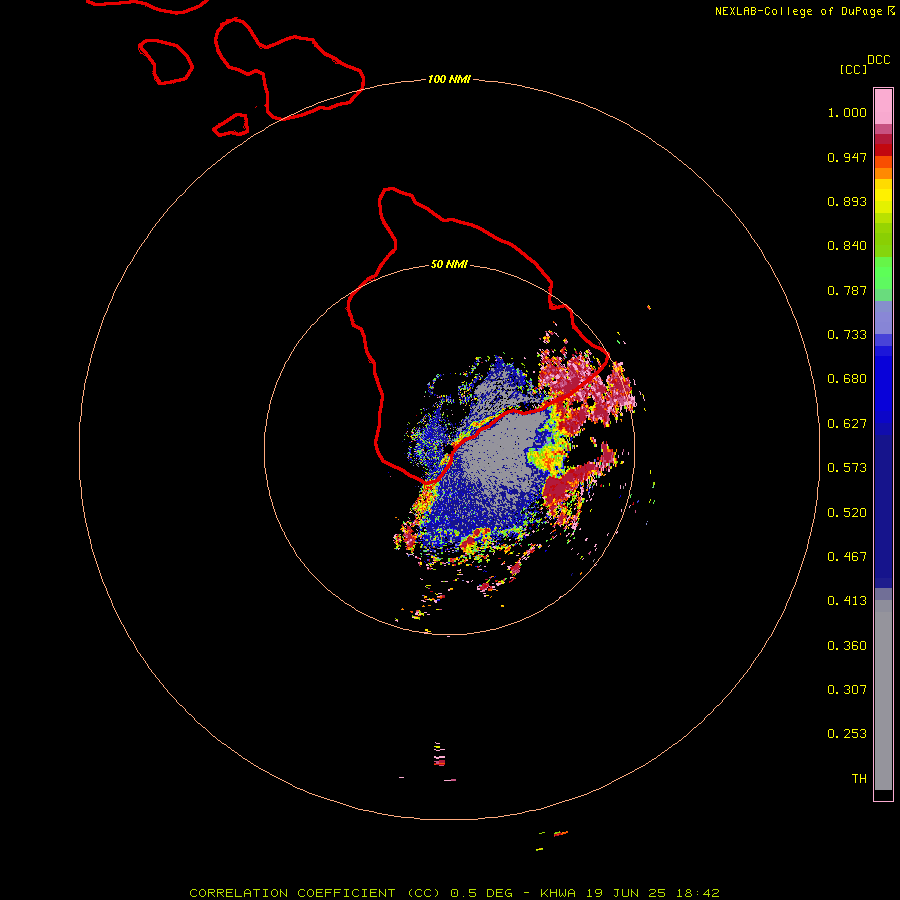The width and height of the screenshot is (900, 900).
Task: Click the 0.627 scale value
Action: (847, 424)
